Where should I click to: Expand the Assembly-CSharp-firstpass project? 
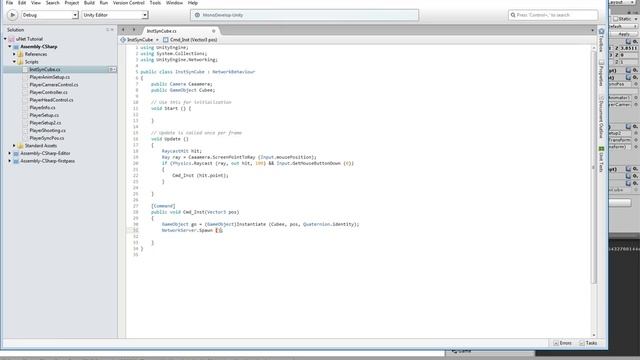[x=10, y=161]
